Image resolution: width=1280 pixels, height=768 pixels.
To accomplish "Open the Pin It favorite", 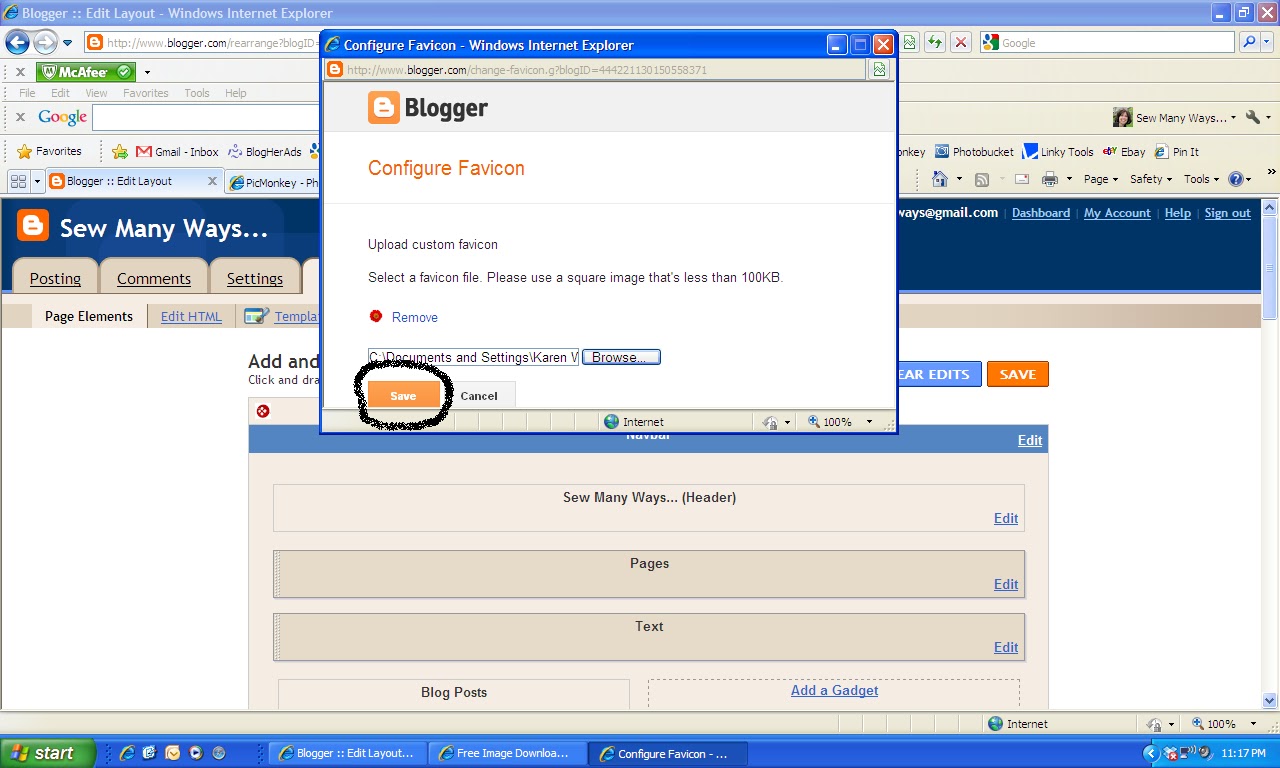I will [1177, 152].
